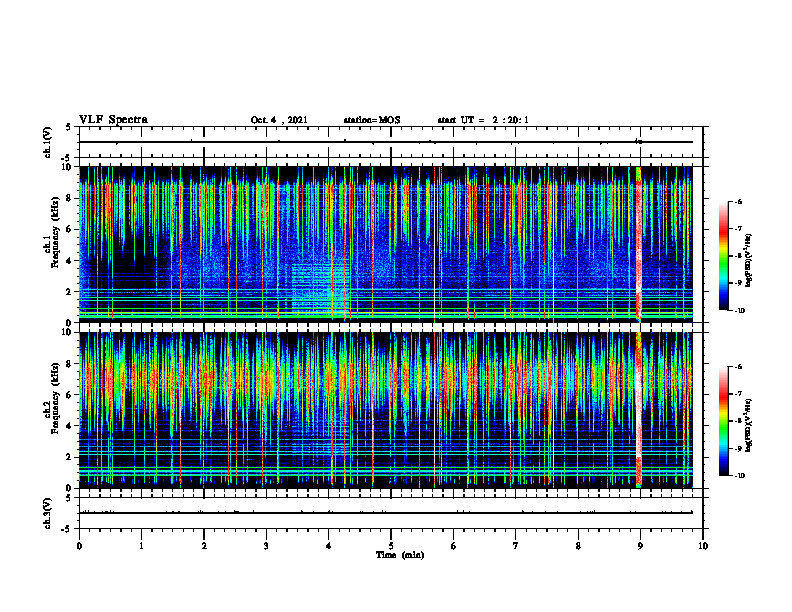Click the "-10" label on ch.2 colorbar
The width and height of the screenshot is (792, 612).
click(x=740, y=476)
